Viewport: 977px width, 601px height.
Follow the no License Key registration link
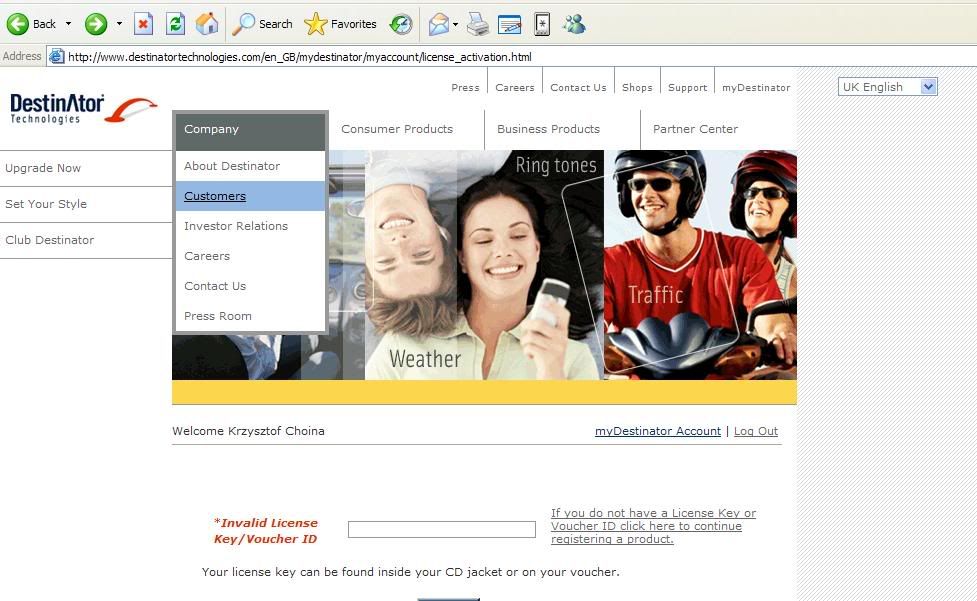click(653, 526)
